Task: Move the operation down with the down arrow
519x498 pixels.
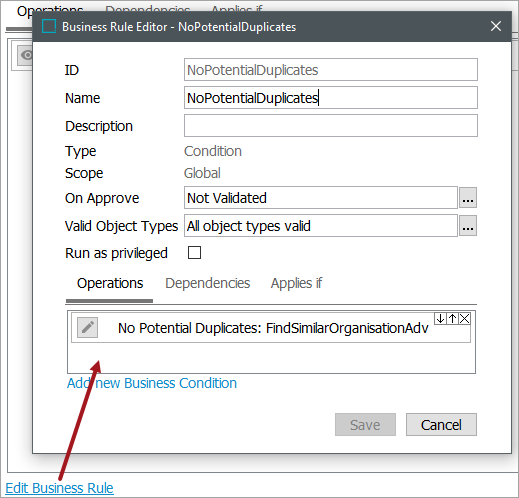Action: coord(440,319)
